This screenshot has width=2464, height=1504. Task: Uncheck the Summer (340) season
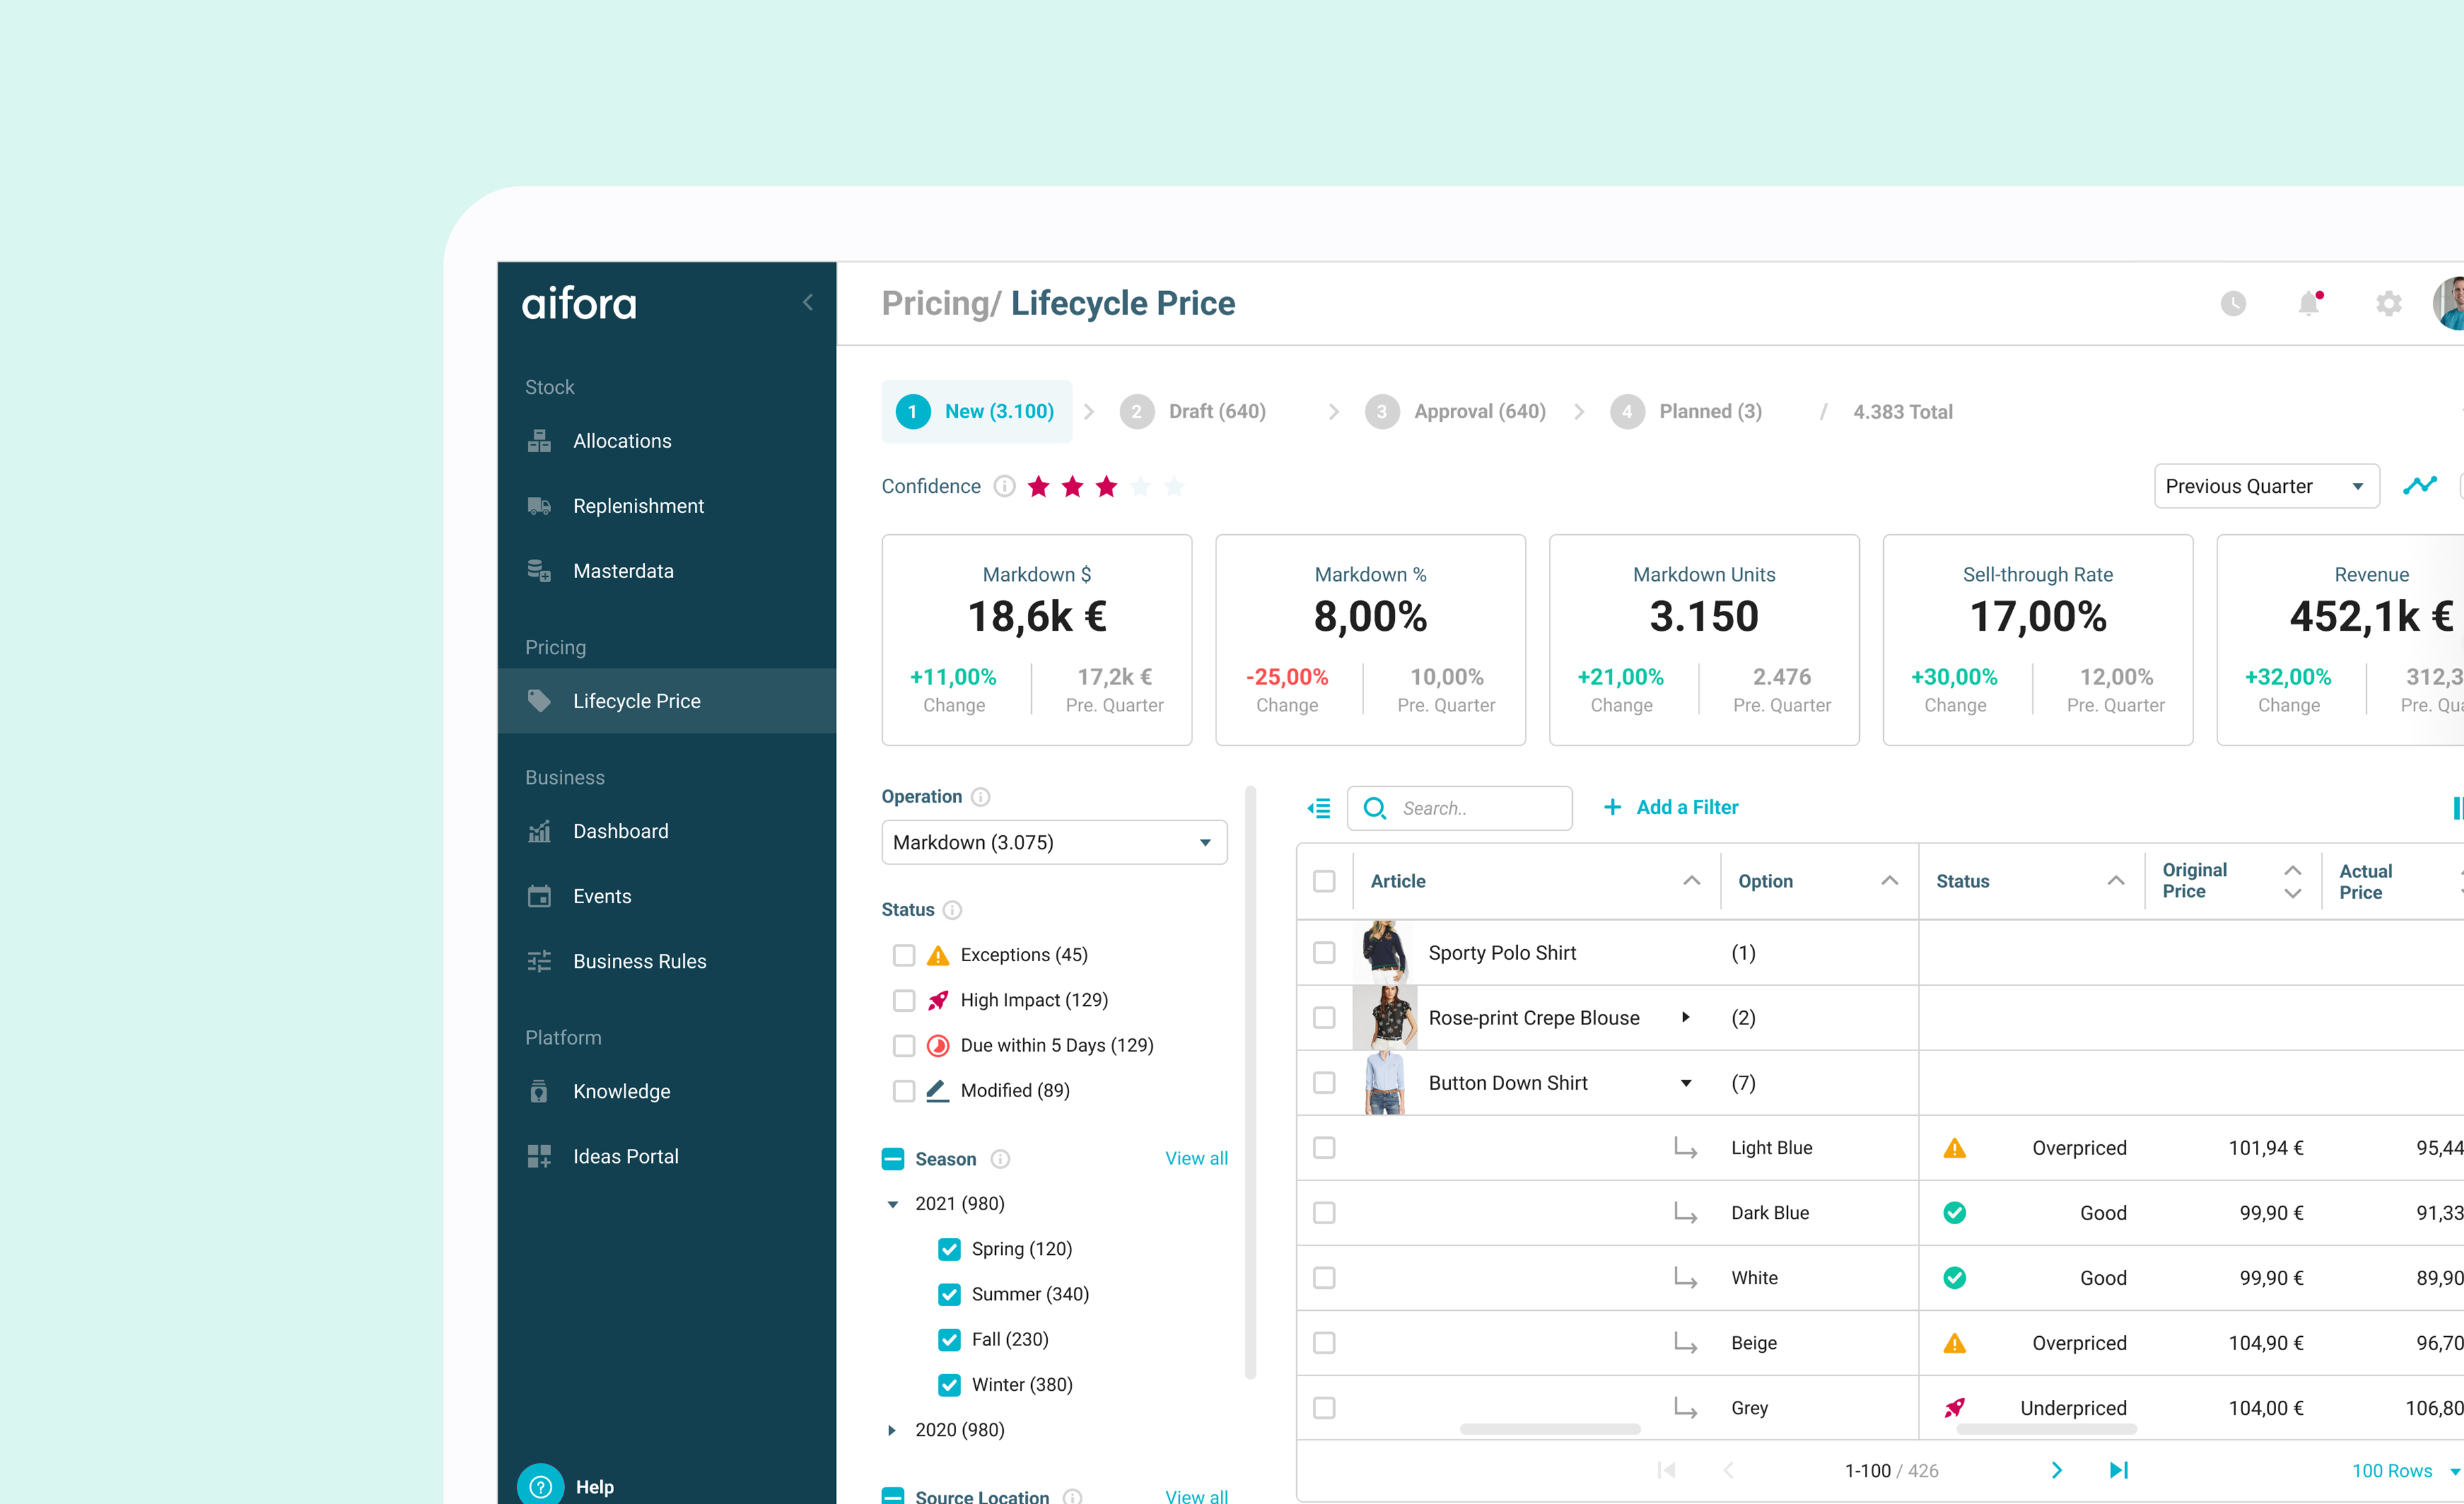(950, 1294)
